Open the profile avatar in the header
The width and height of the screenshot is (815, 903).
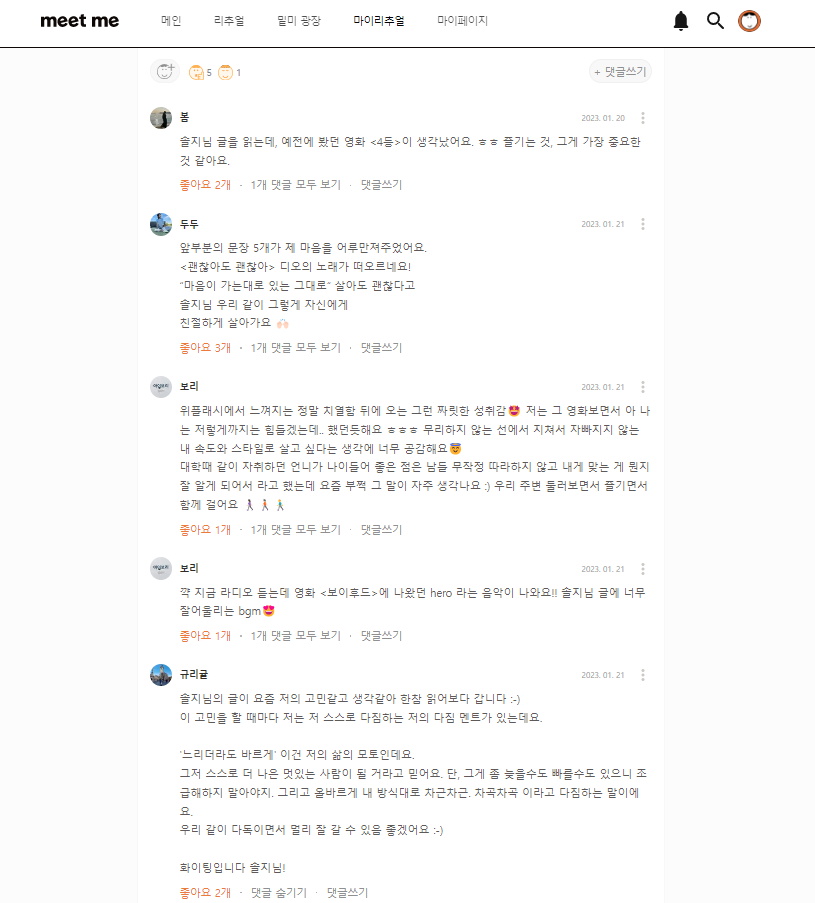[749, 21]
